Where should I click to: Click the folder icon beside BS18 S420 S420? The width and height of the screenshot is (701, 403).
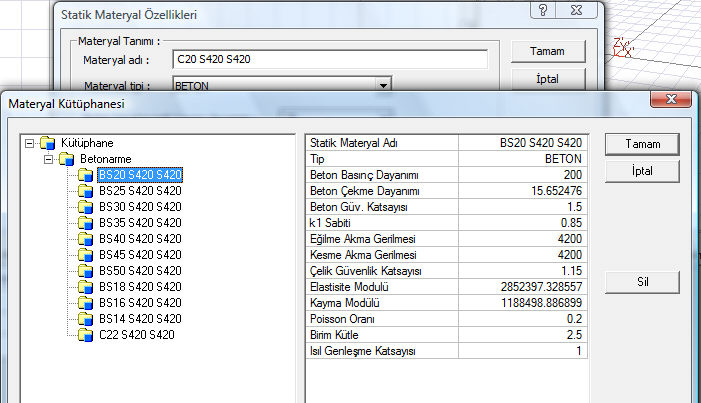(x=85, y=287)
